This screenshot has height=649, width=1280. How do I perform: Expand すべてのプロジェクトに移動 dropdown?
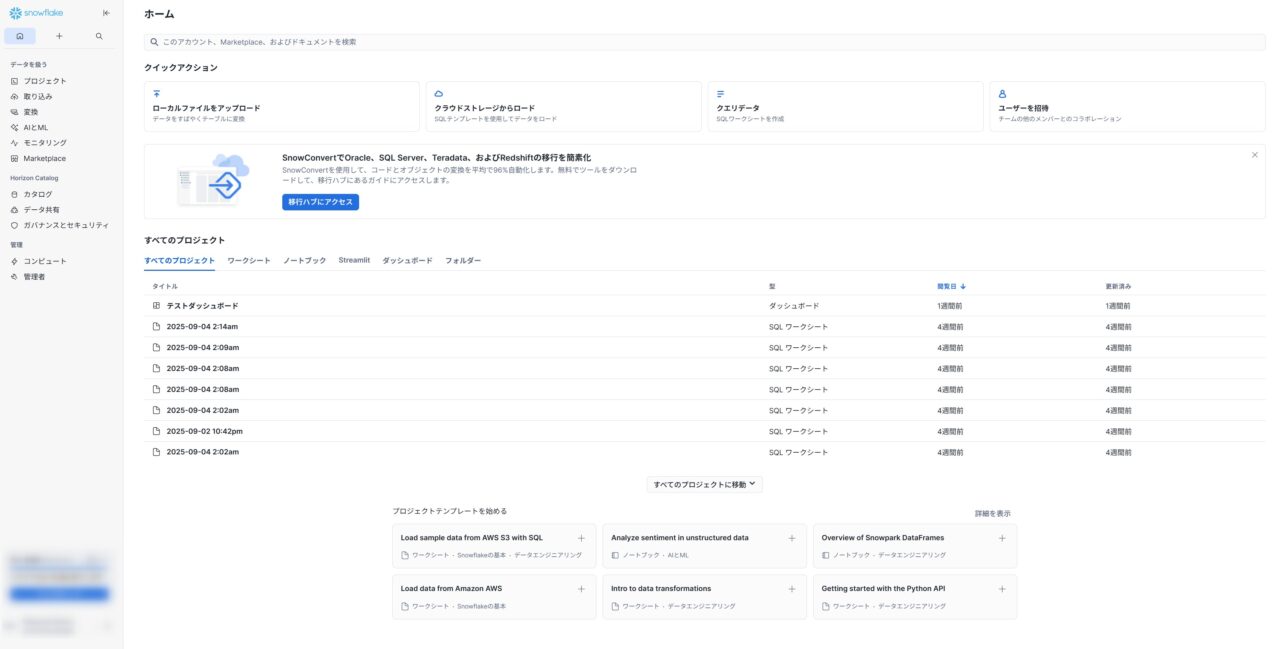(705, 484)
